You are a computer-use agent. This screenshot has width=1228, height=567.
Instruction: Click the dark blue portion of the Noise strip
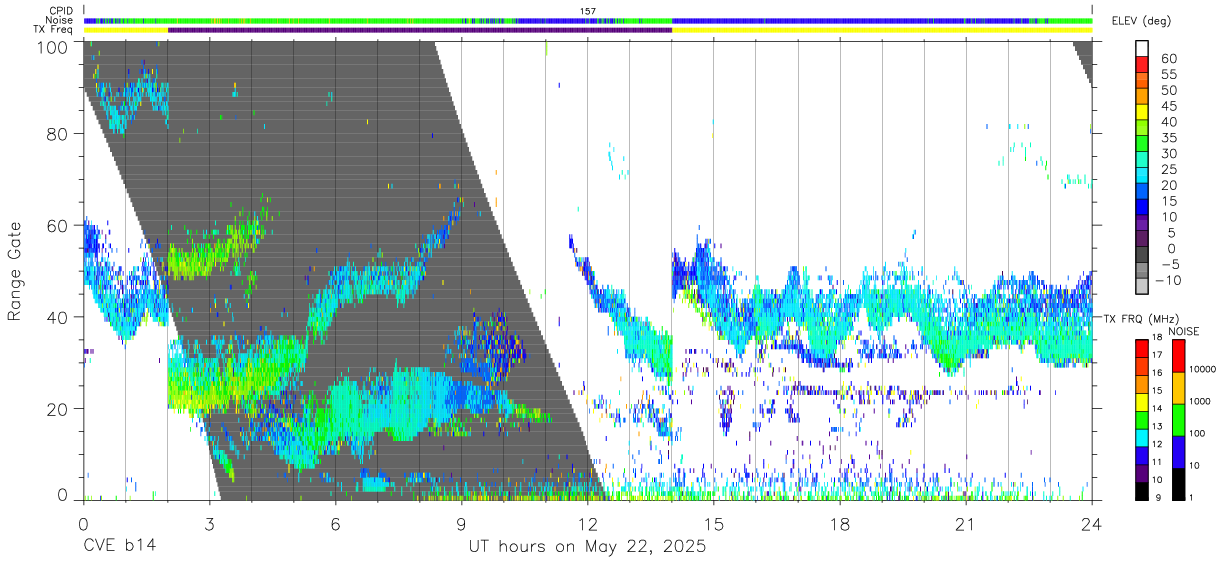click(850, 20)
